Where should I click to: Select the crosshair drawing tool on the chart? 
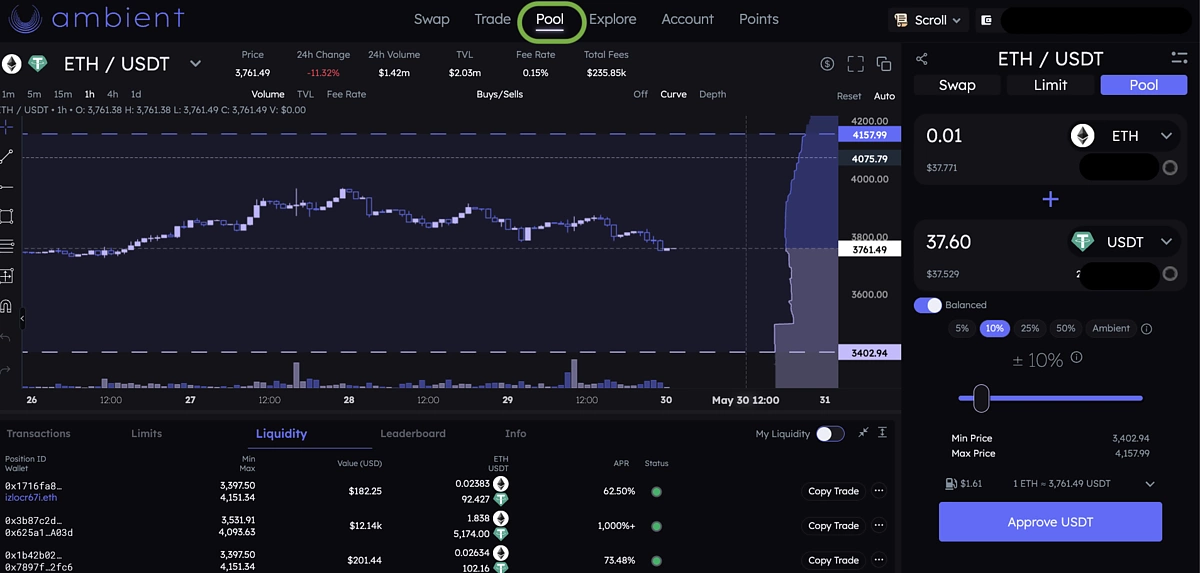(x=7, y=127)
